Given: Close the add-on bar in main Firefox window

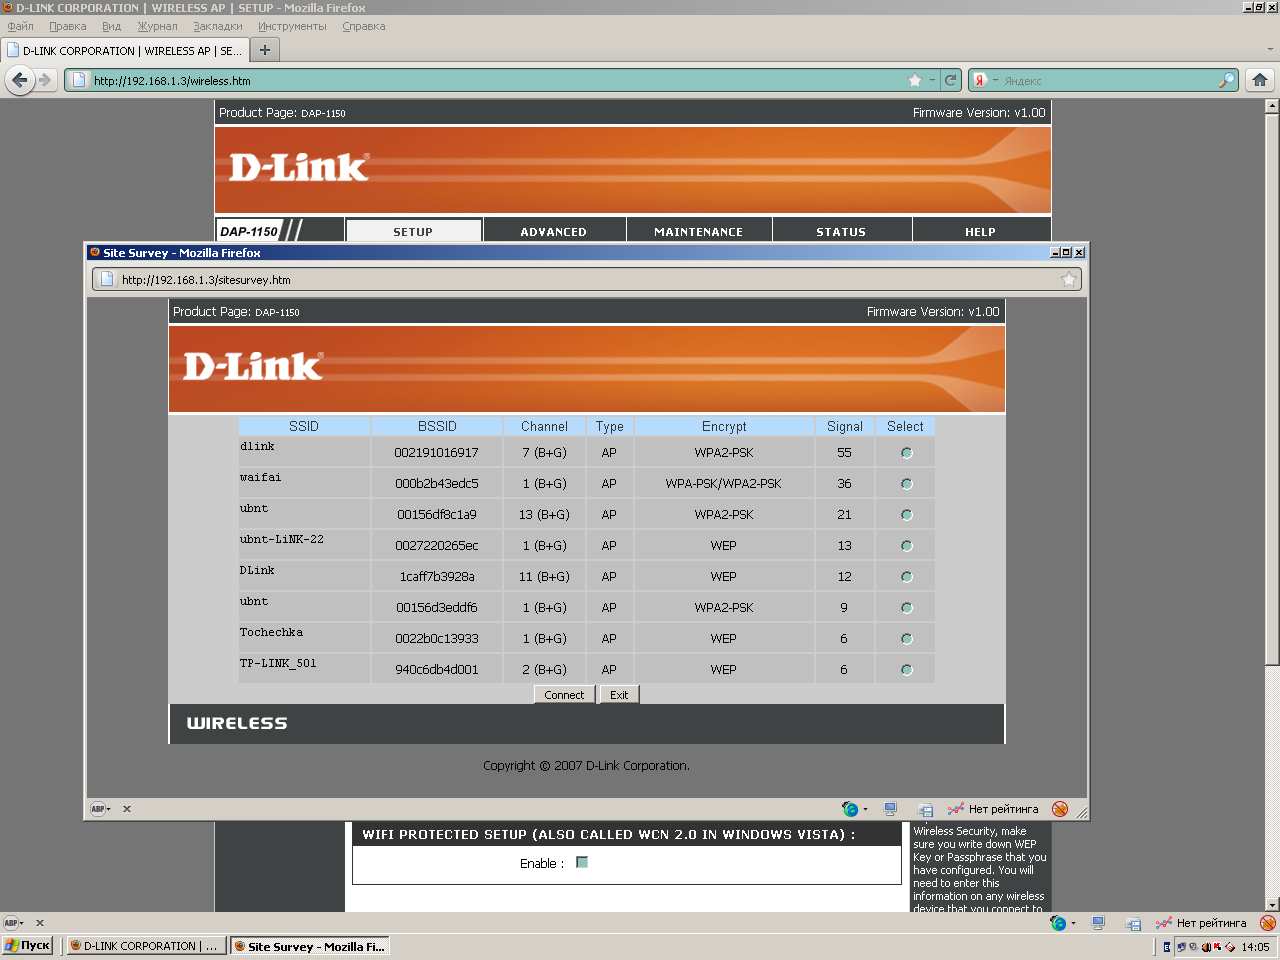Looking at the screenshot, I should click(x=40, y=923).
